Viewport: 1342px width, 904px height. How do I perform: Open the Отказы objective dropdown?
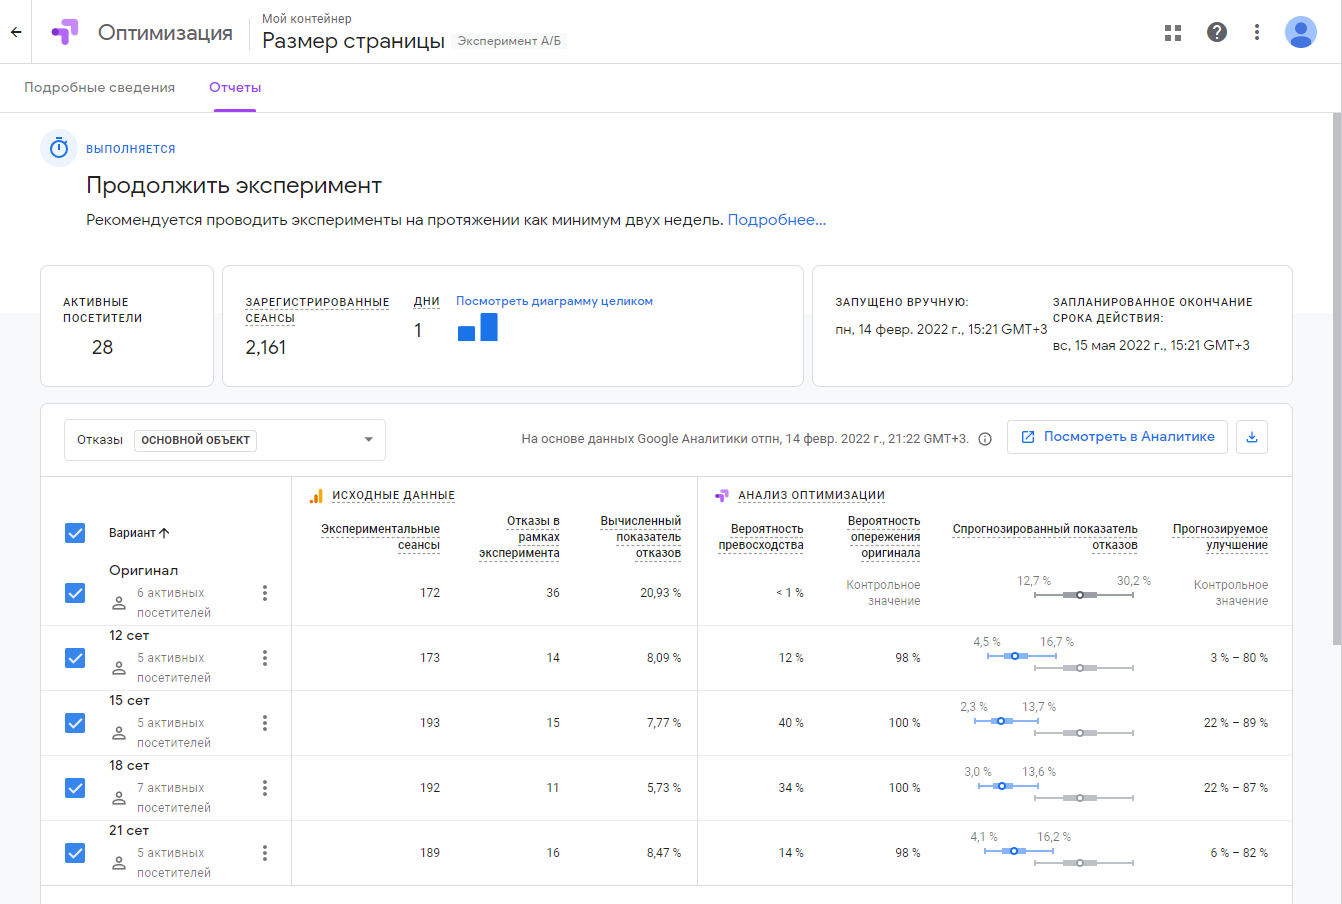[x=225, y=440]
